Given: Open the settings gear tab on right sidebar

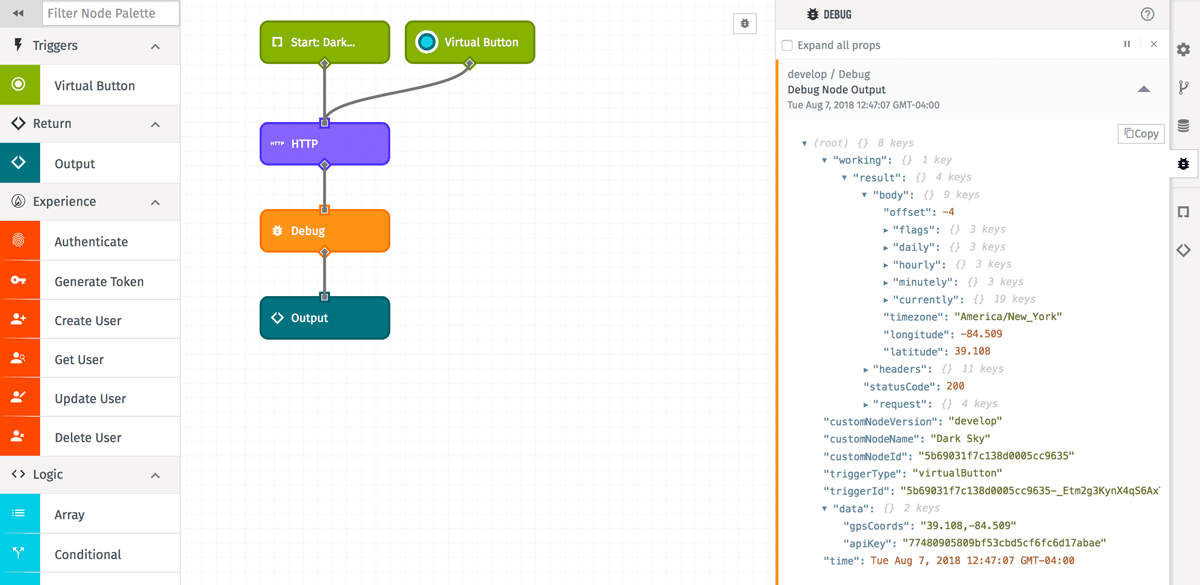Looking at the screenshot, I should tap(1183, 49).
